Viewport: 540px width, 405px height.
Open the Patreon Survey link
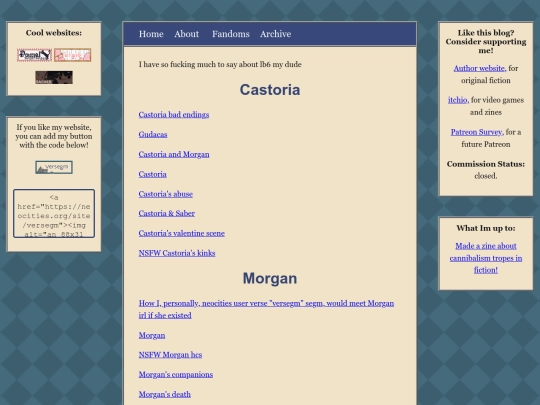click(x=477, y=132)
